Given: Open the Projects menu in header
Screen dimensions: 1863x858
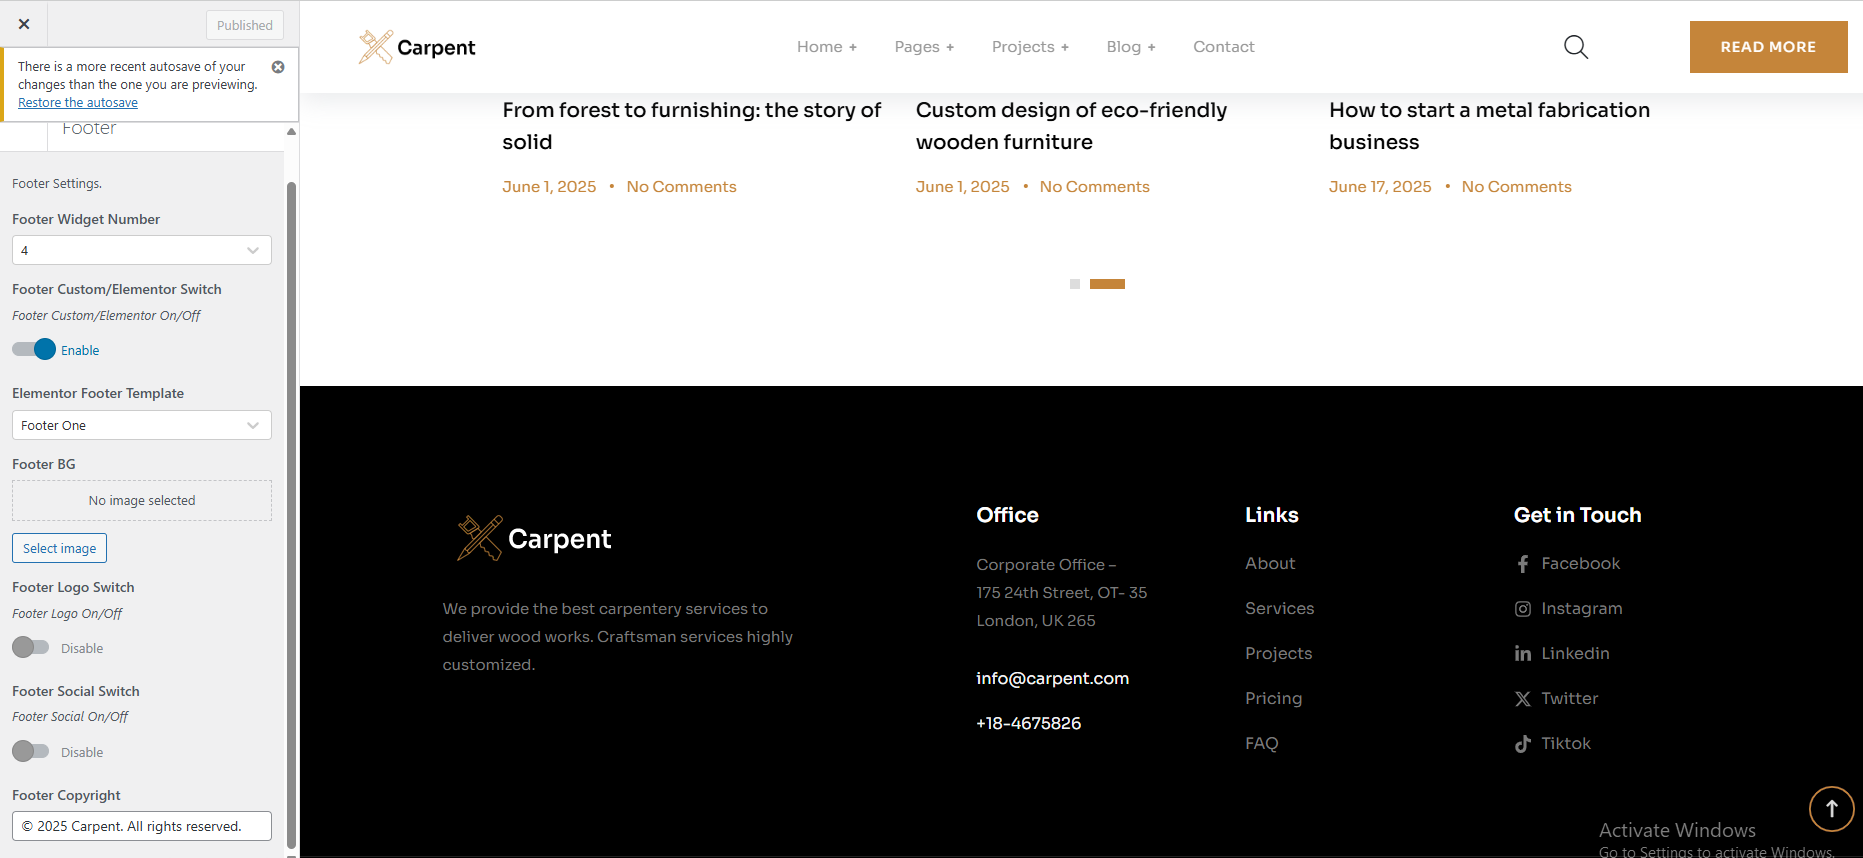Looking at the screenshot, I should coord(1030,47).
